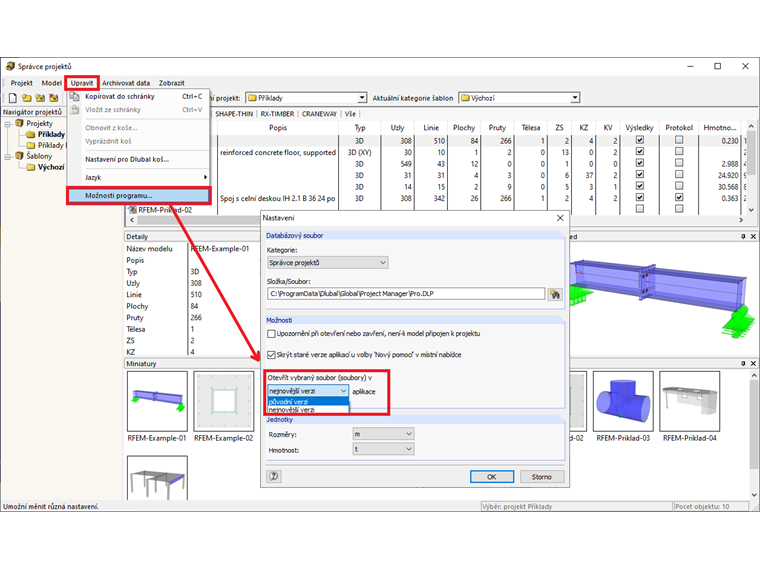This screenshot has height=570, width=760.
Task: Toggle Výsledky checkbox in row with mass 2.988
Action: coord(640,163)
